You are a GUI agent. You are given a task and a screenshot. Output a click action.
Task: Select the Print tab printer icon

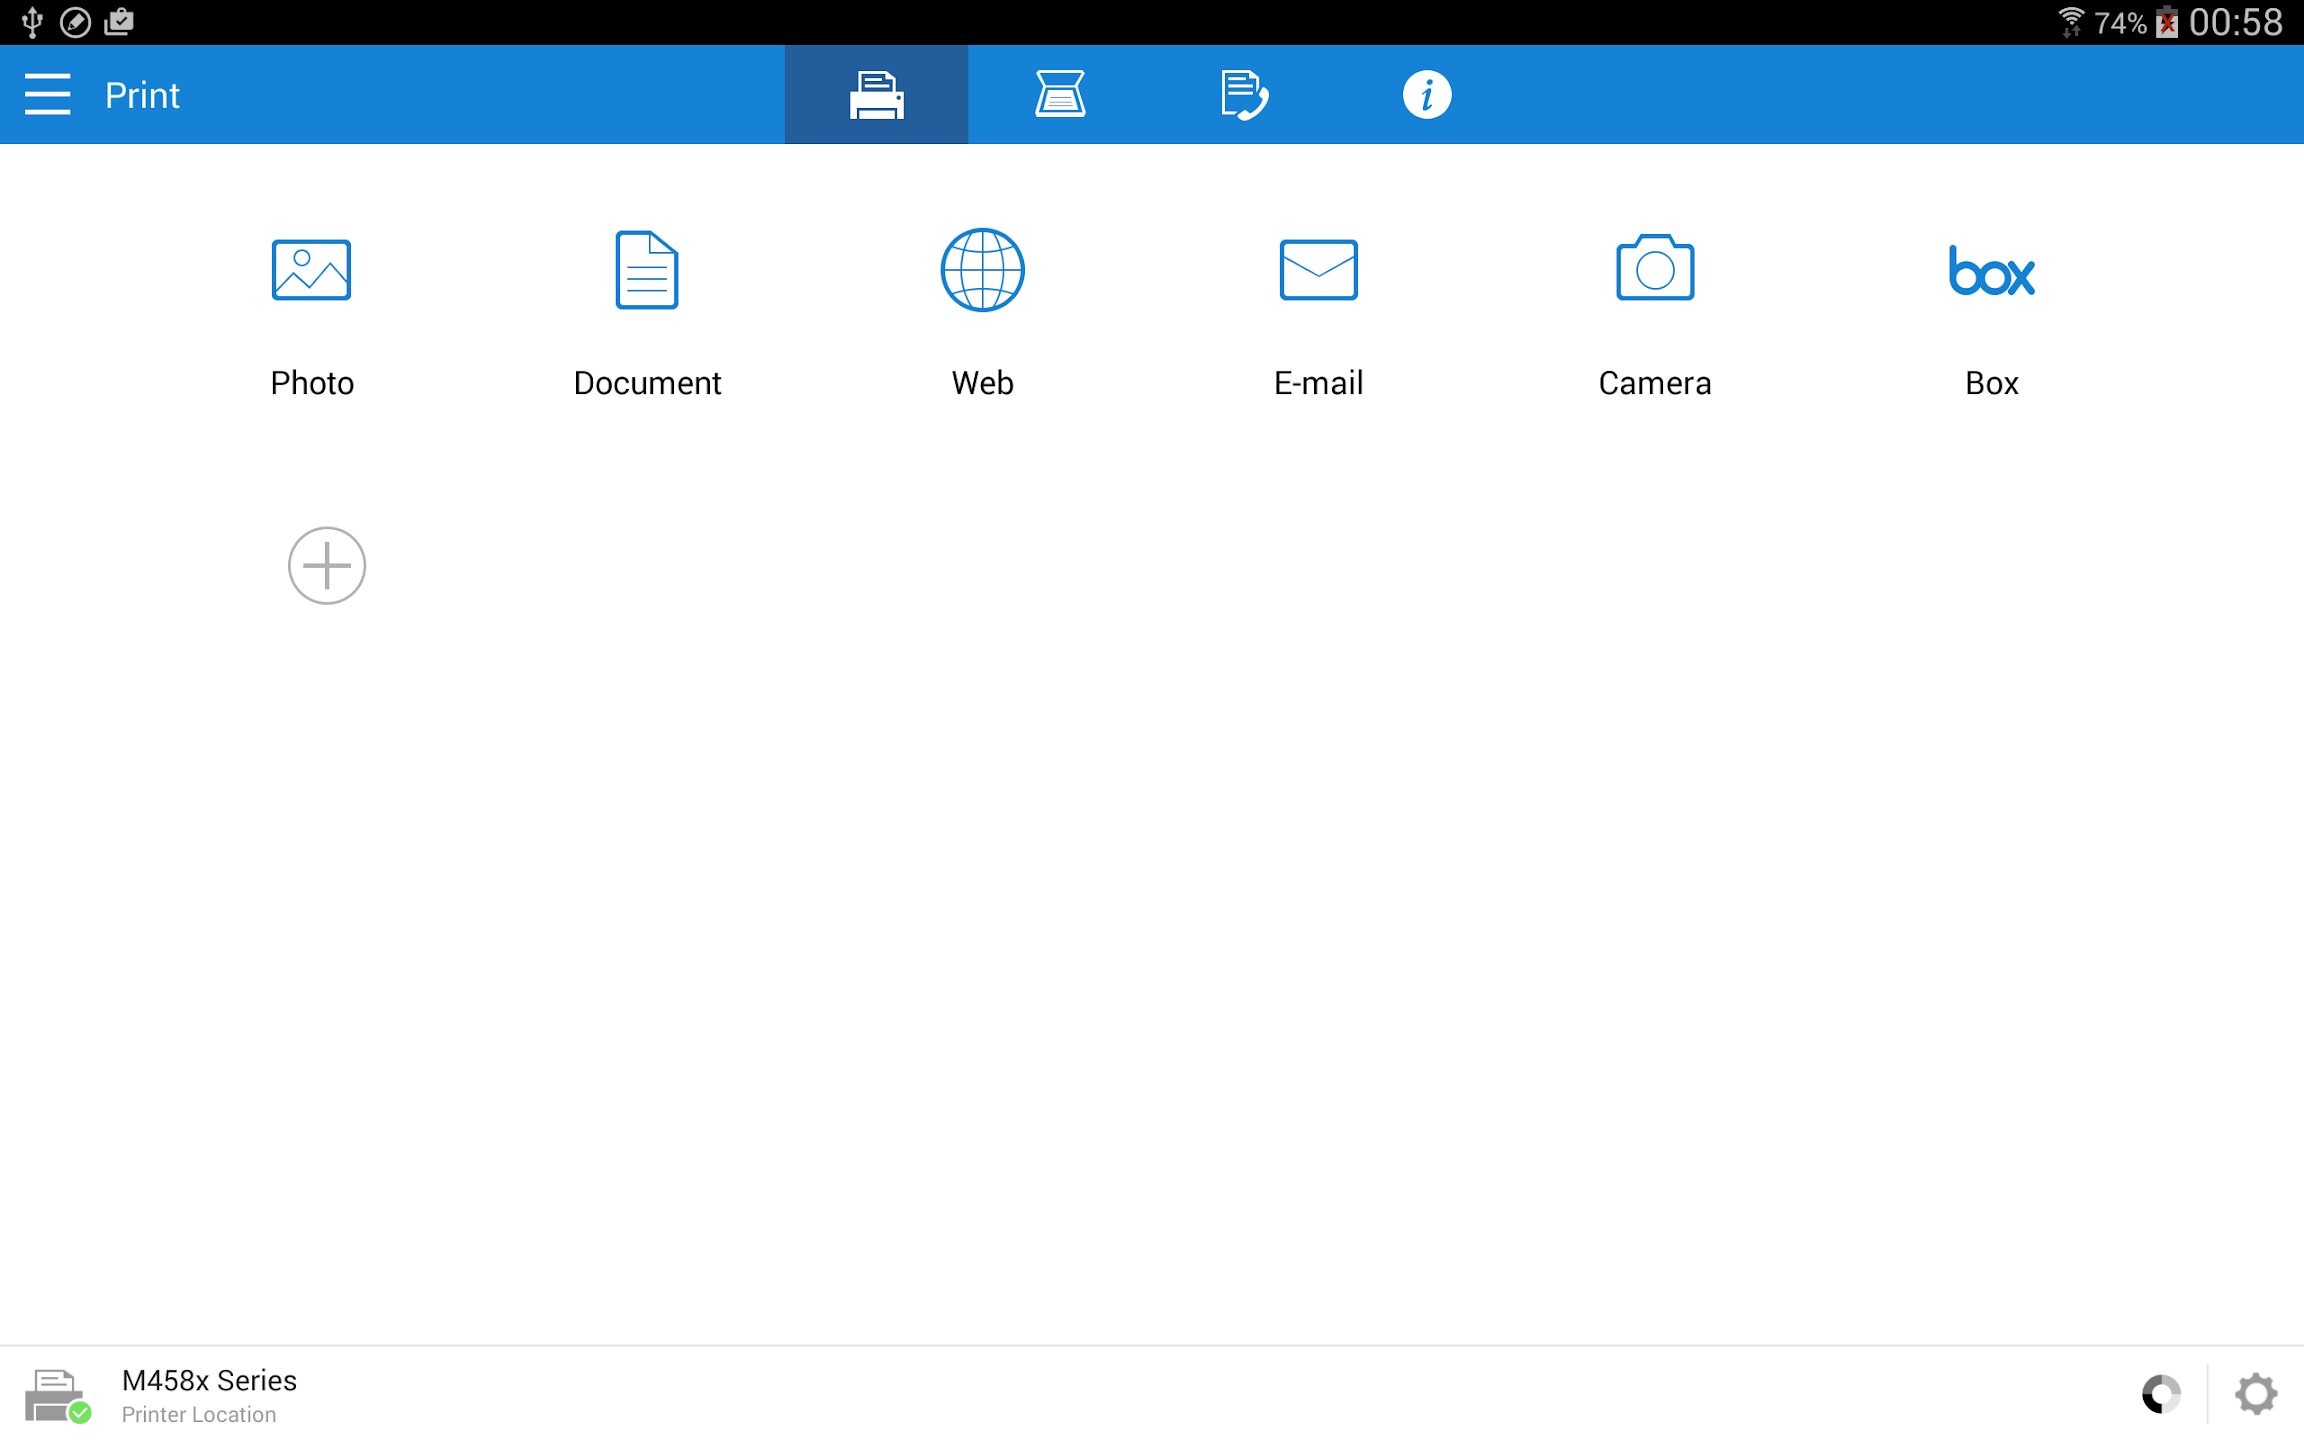[x=876, y=95]
